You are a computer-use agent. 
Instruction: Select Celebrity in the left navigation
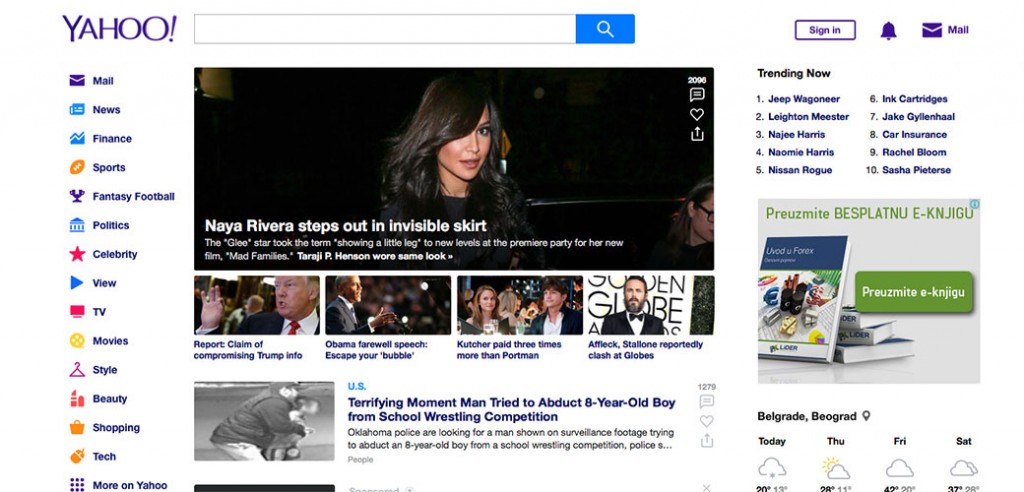pos(115,254)
